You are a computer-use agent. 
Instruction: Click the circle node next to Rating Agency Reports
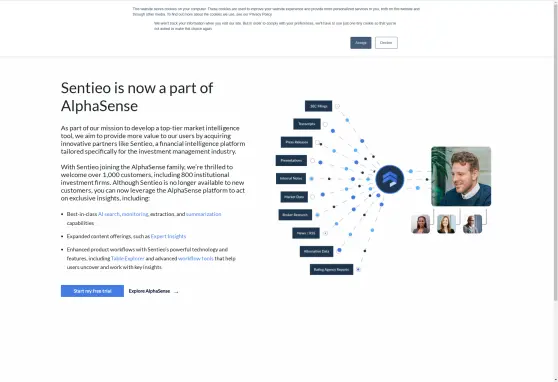(358, 270)
